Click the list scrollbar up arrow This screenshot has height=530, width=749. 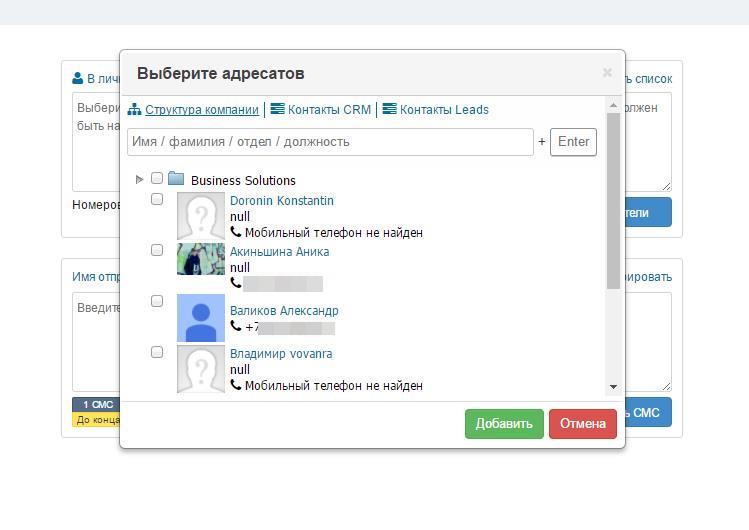613,106
